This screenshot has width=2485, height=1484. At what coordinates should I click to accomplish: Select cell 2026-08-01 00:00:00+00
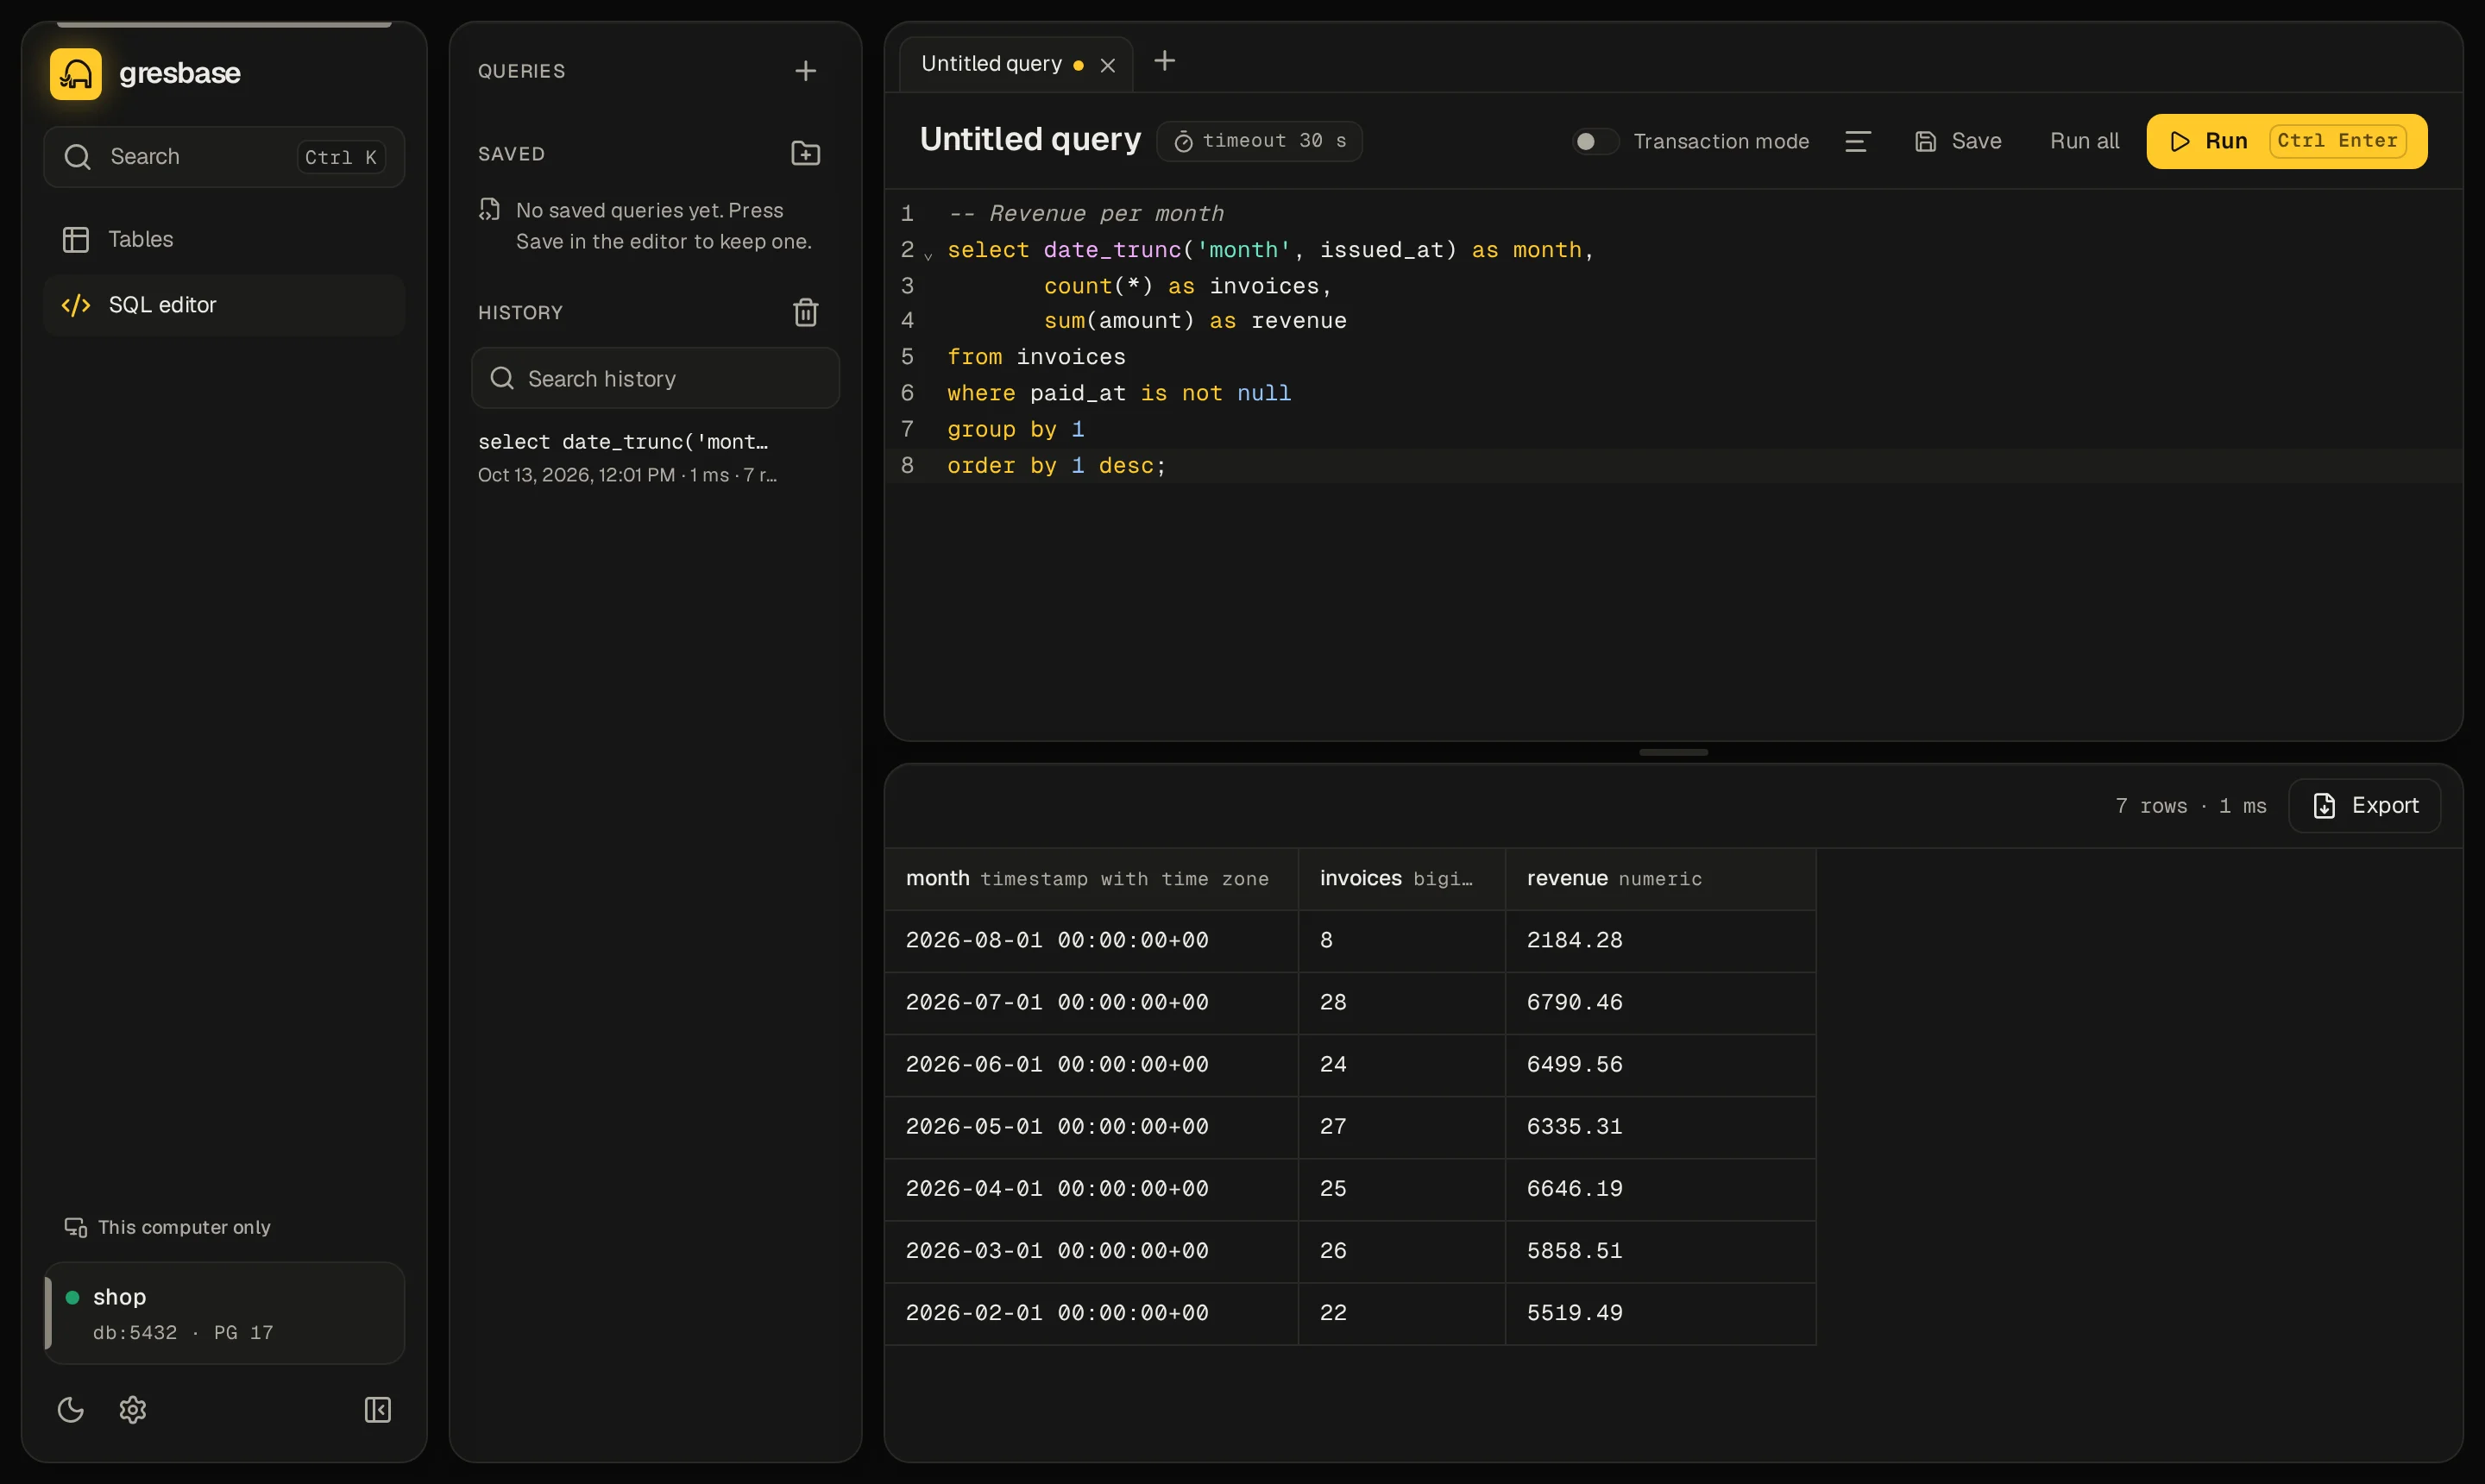(1092, 941)
